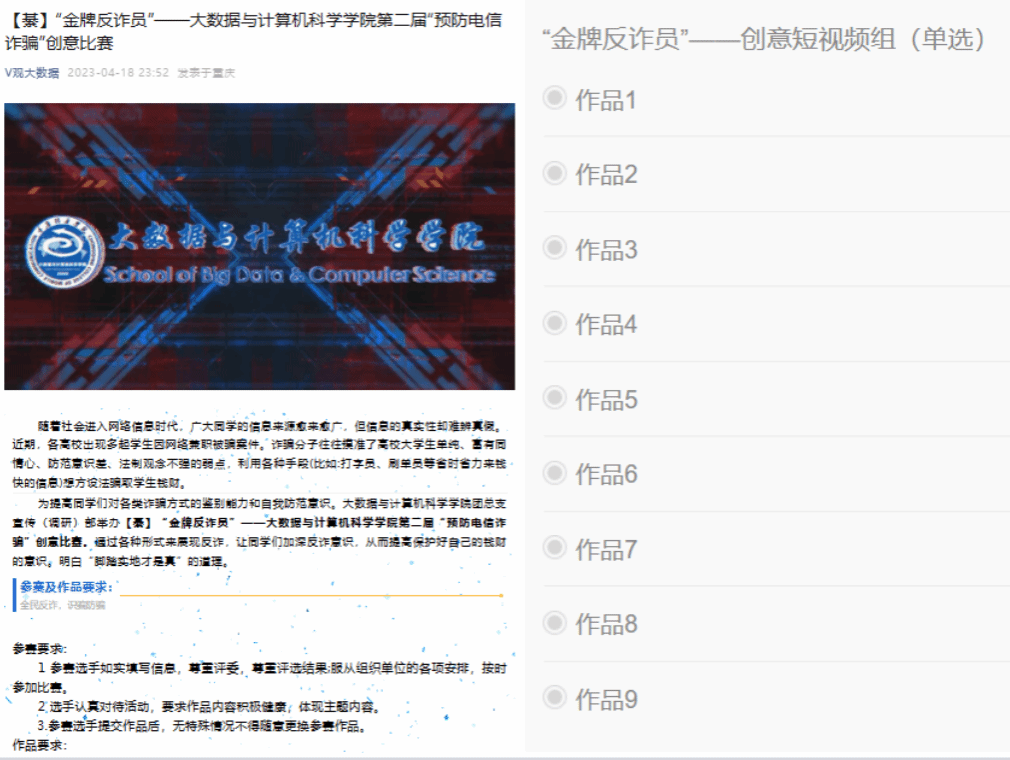Viewport: 1010px width, 760px height.
Task: Click the 参赛及作品要求 section heading
Action: [66, 587]
